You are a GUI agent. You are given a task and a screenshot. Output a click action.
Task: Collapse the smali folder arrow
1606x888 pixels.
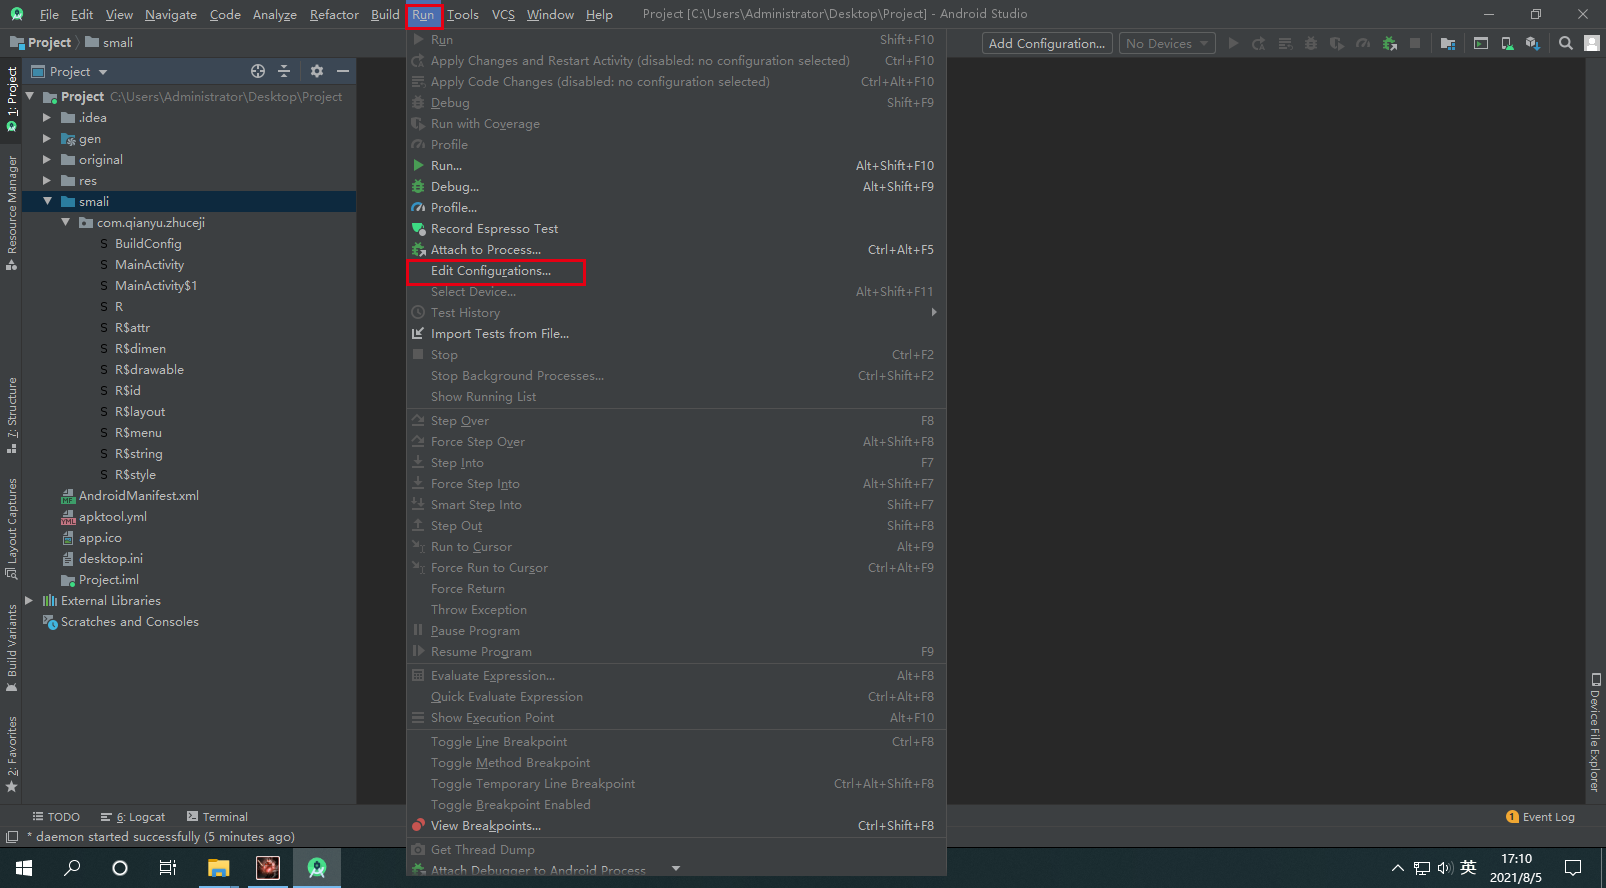pyautogui.click(x=47, y=202)
